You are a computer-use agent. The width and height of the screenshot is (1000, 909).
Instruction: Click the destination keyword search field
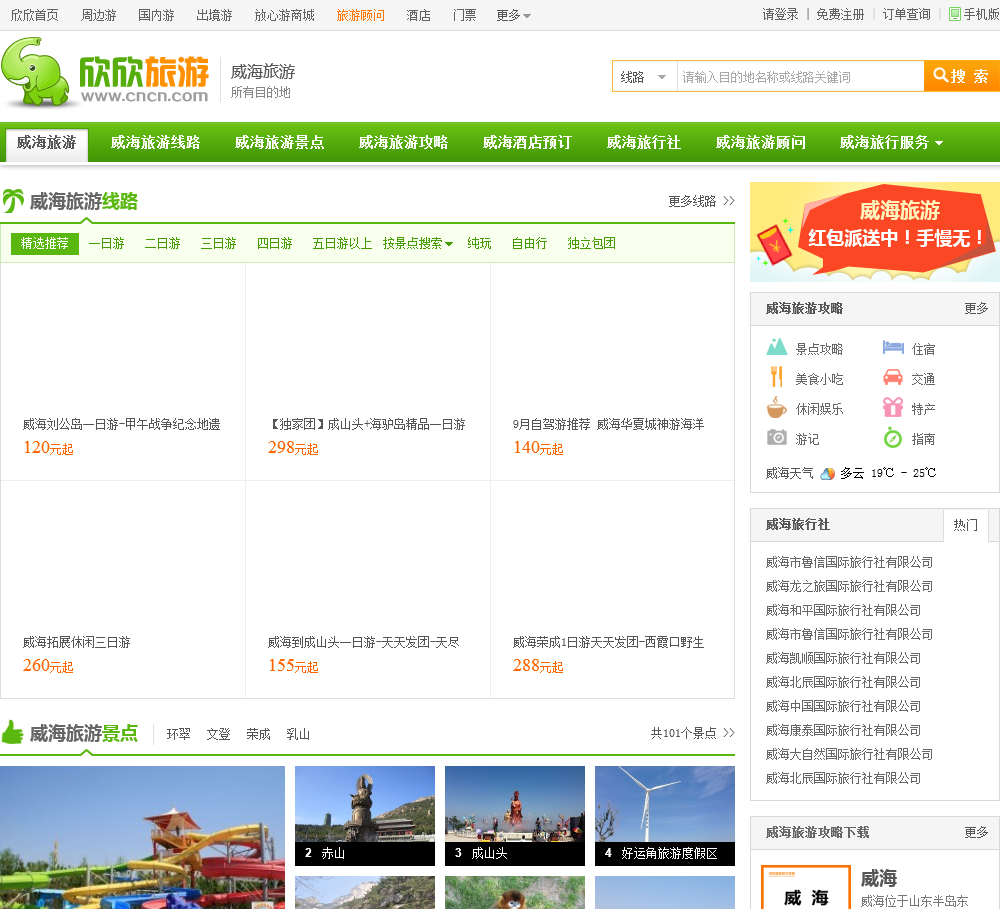pos(800,77)
